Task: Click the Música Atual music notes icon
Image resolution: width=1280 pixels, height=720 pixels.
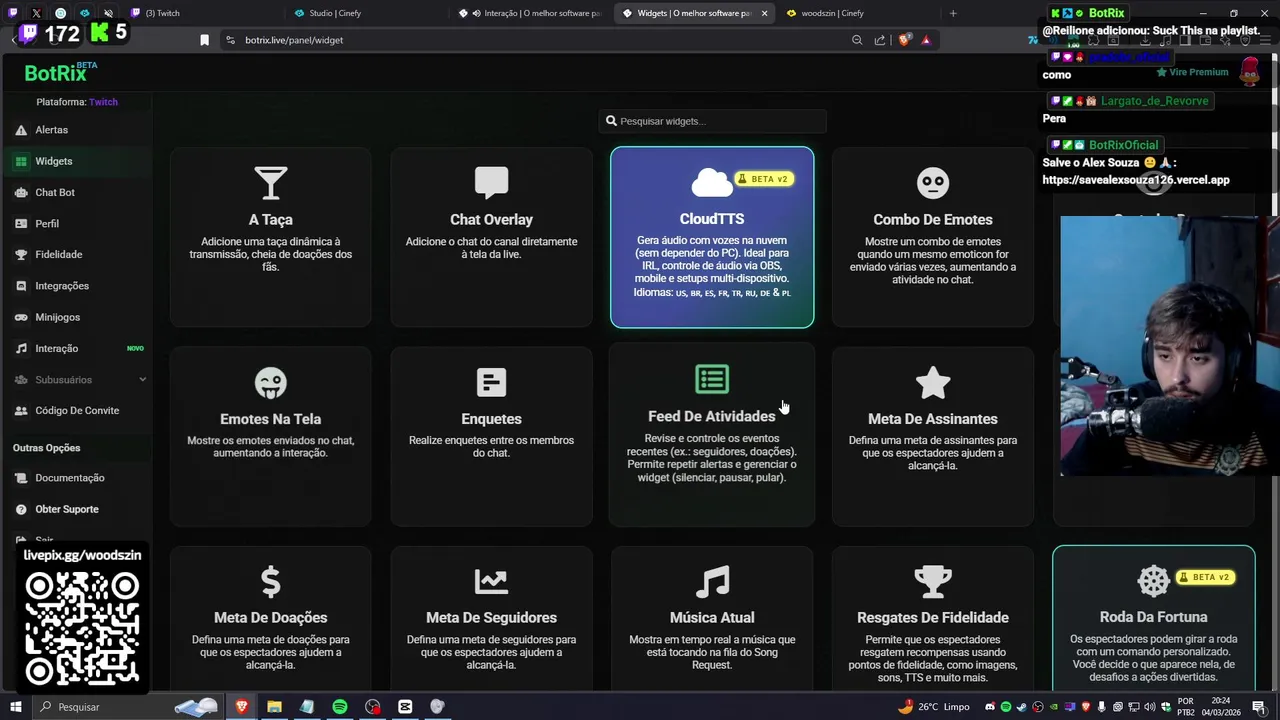Action: click(x=712, y=582)
